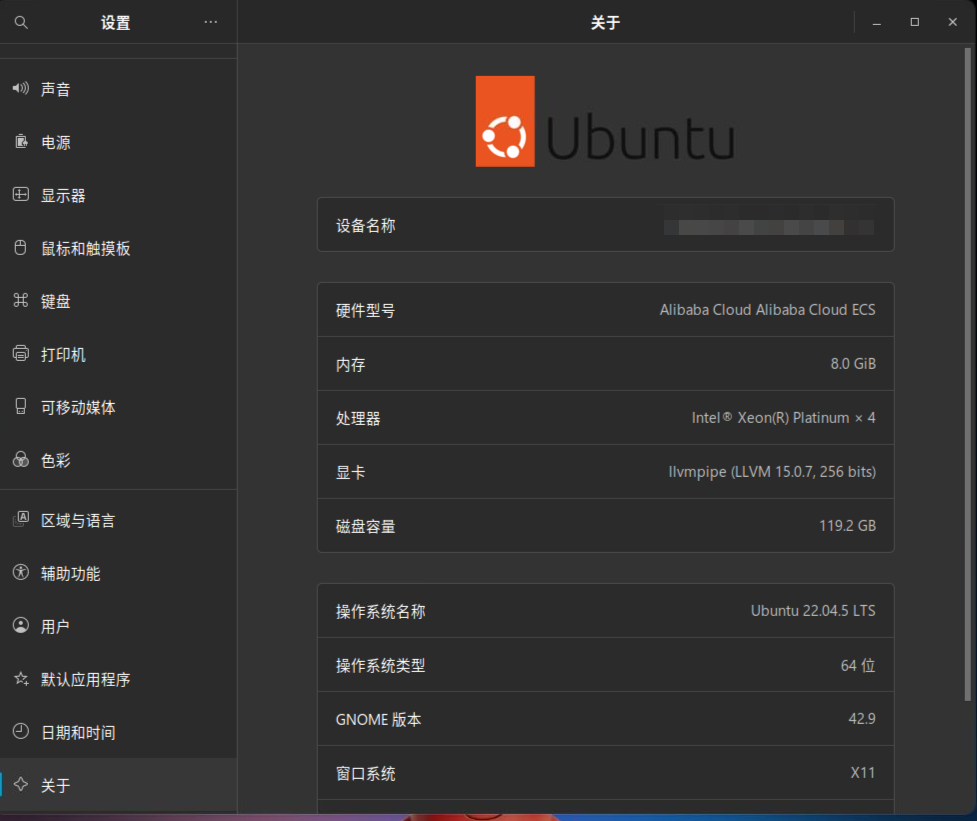Click the X11 windowing system value

(x=863, y=772)
